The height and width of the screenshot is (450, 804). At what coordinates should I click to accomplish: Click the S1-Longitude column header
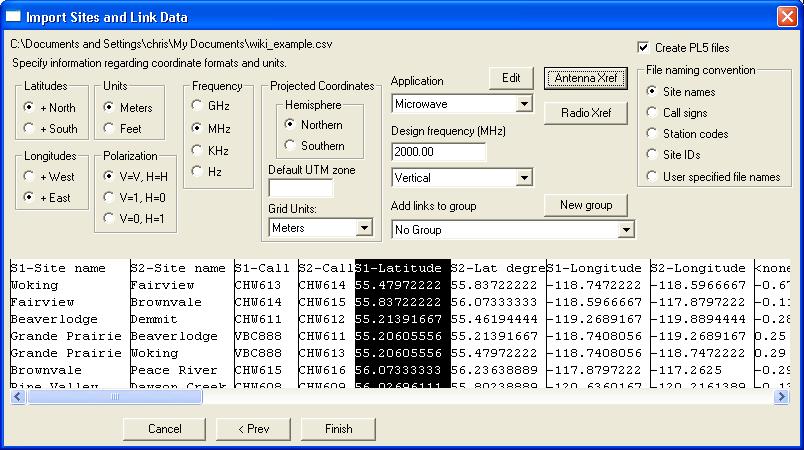click(597, 268)
